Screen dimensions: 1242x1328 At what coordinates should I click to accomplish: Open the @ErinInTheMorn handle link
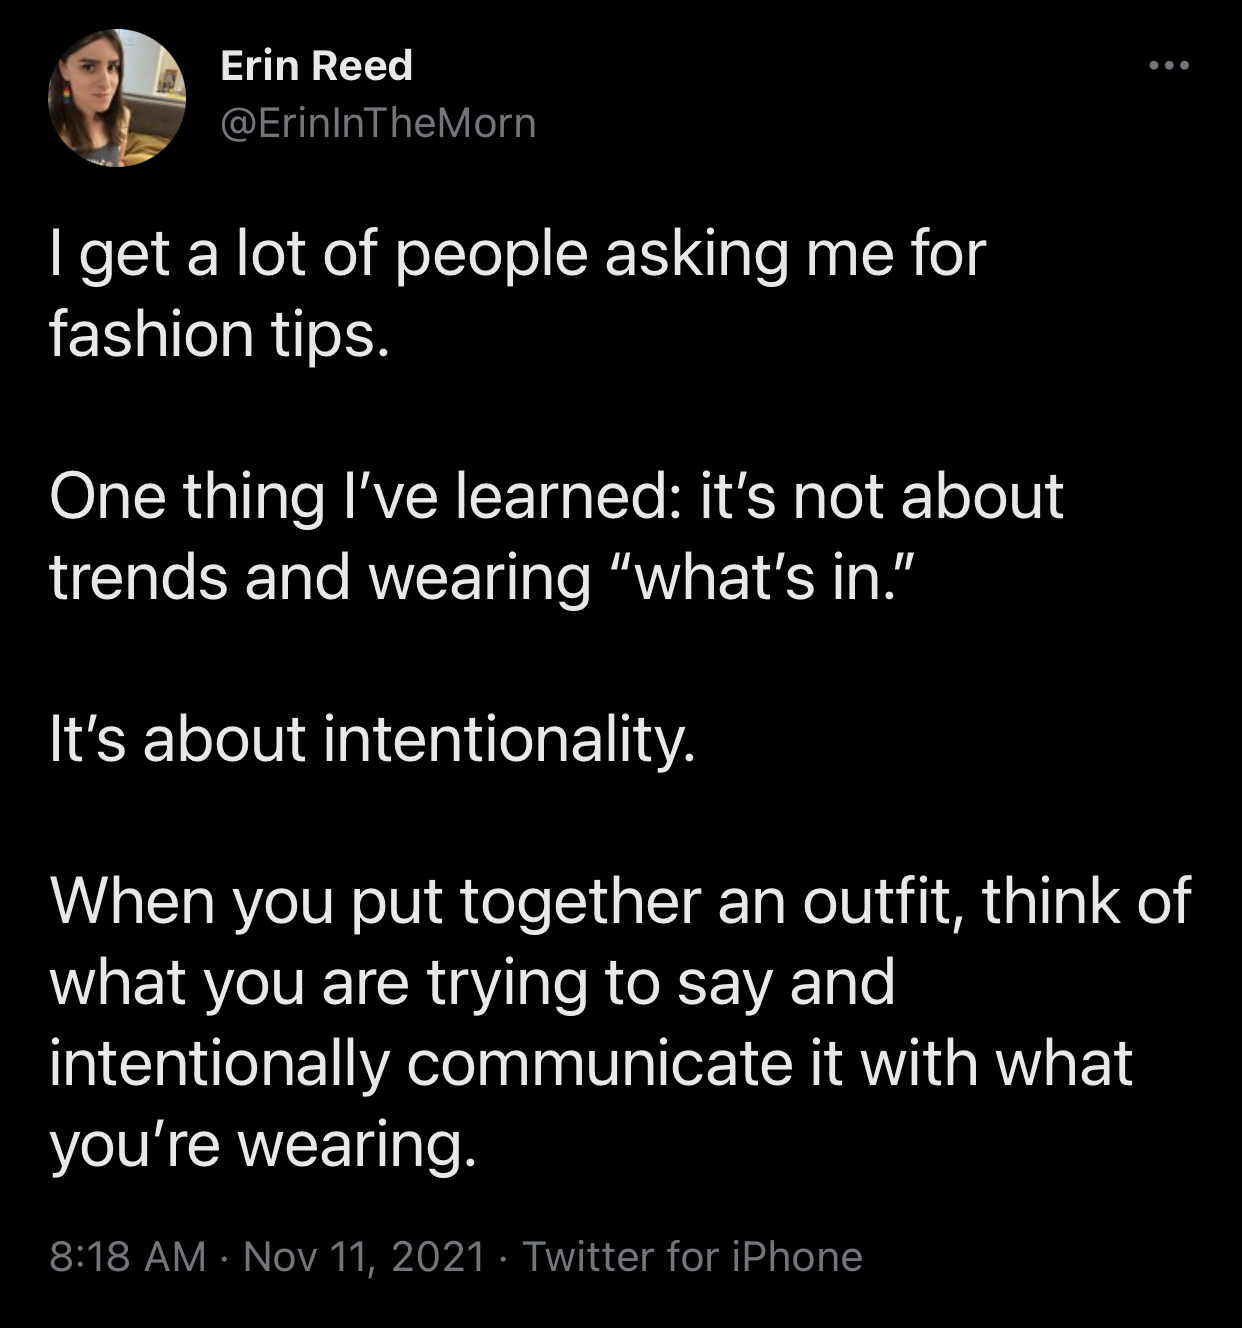[x=378, y=123]
